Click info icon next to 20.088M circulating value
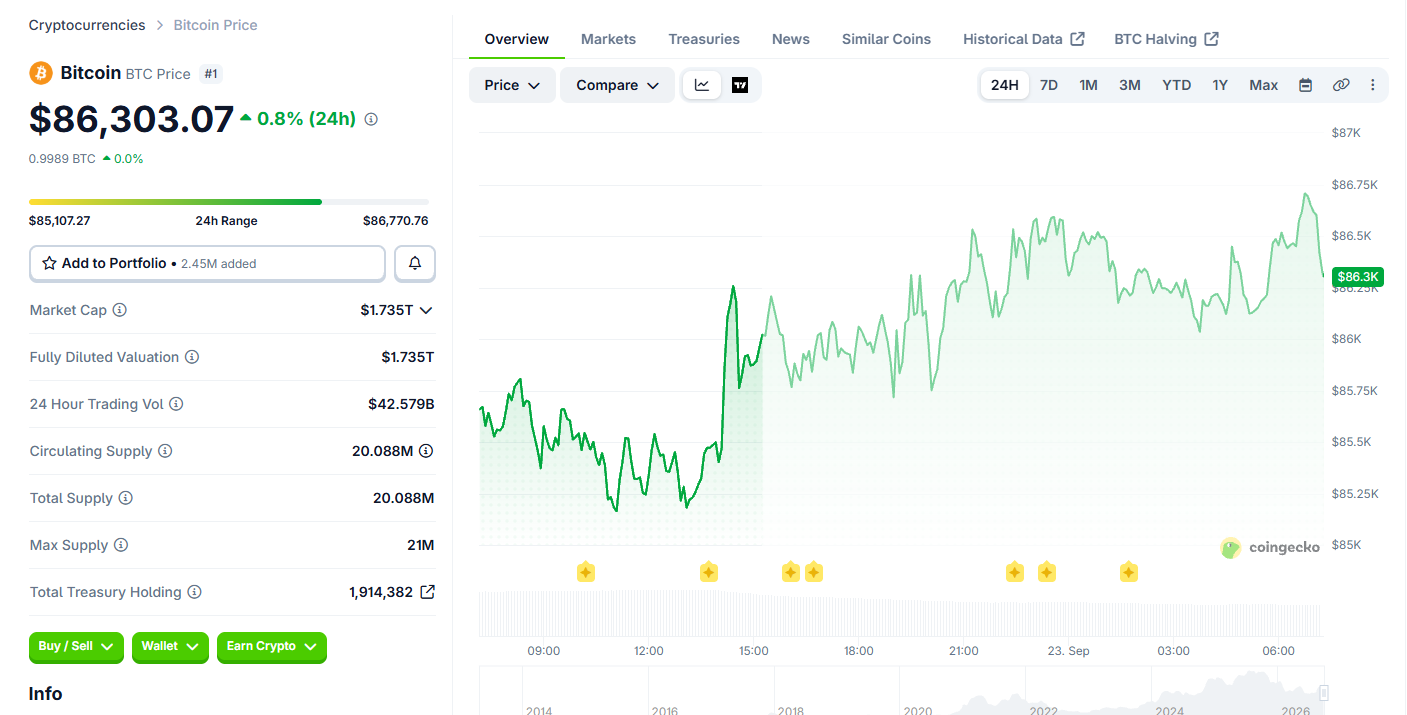Image resolution: width=1407 pixels, height=715 pixels. (426, 451)
